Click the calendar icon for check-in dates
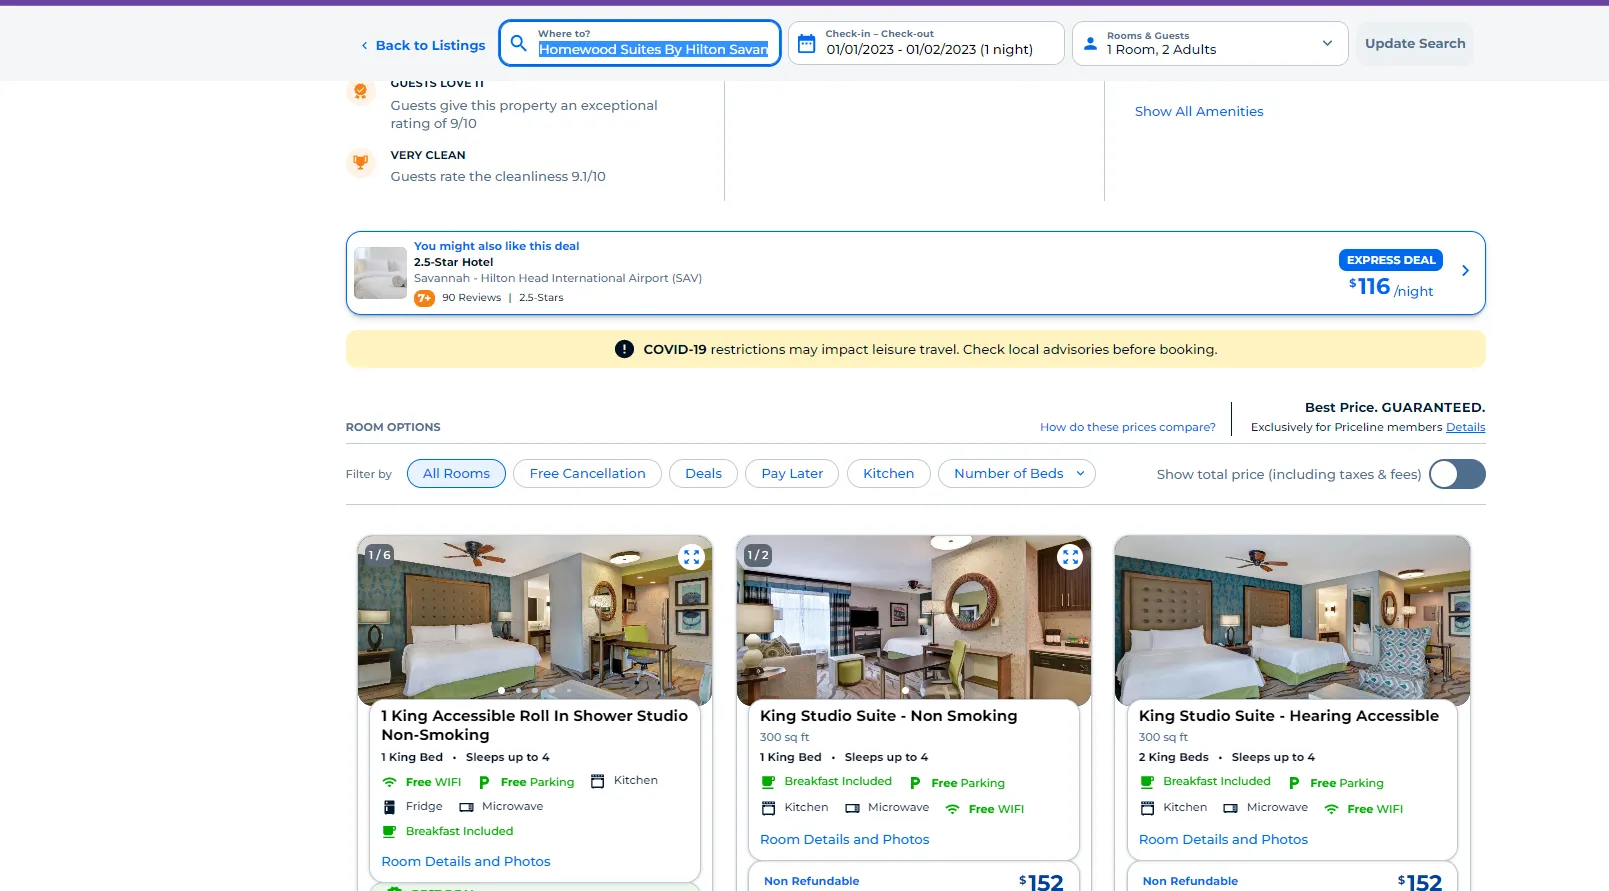This screenshot has height=891, width=1609. [806, 44]
